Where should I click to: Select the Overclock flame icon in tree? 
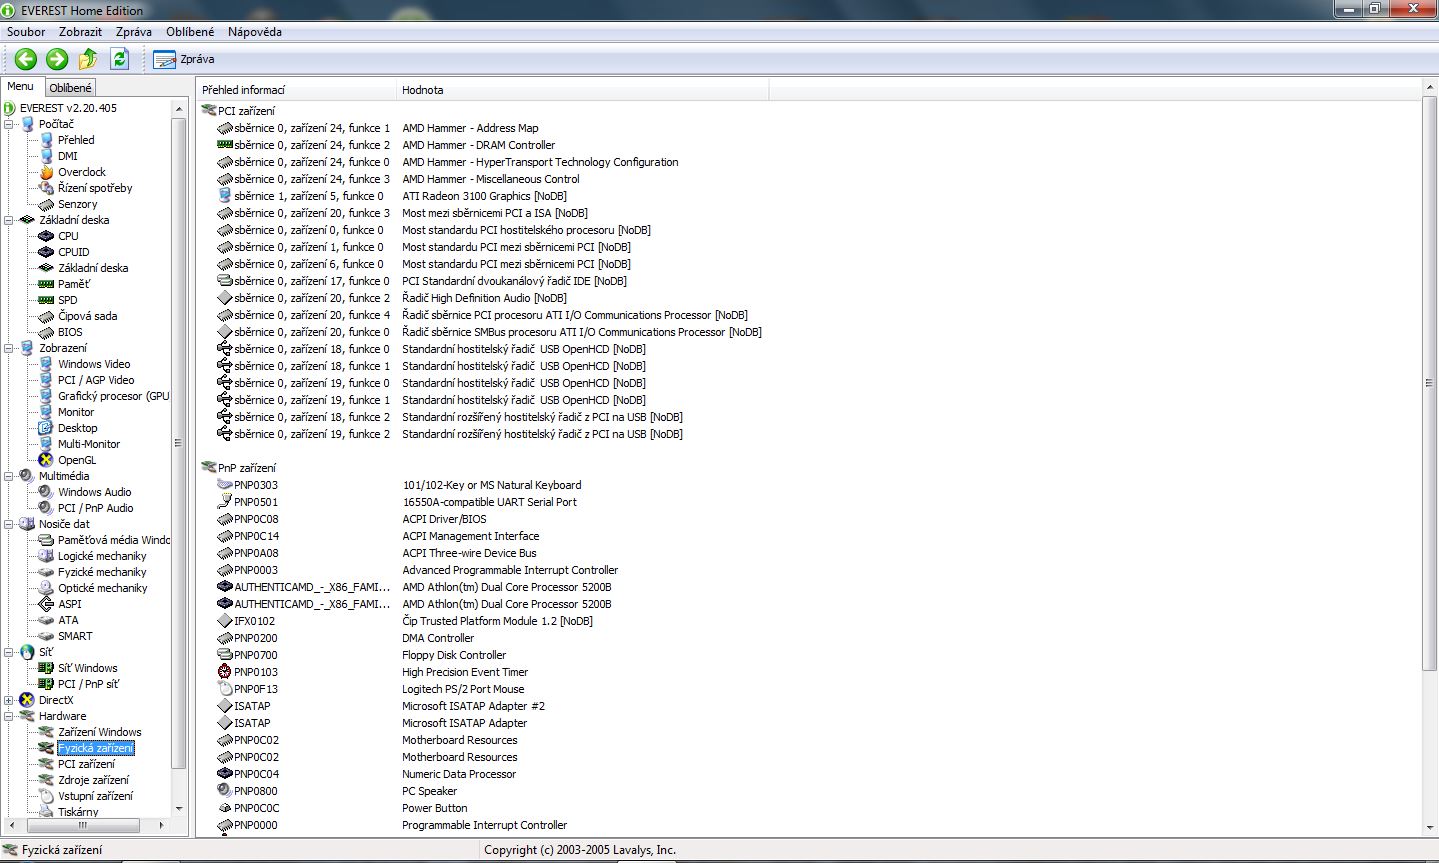point(46,172)
